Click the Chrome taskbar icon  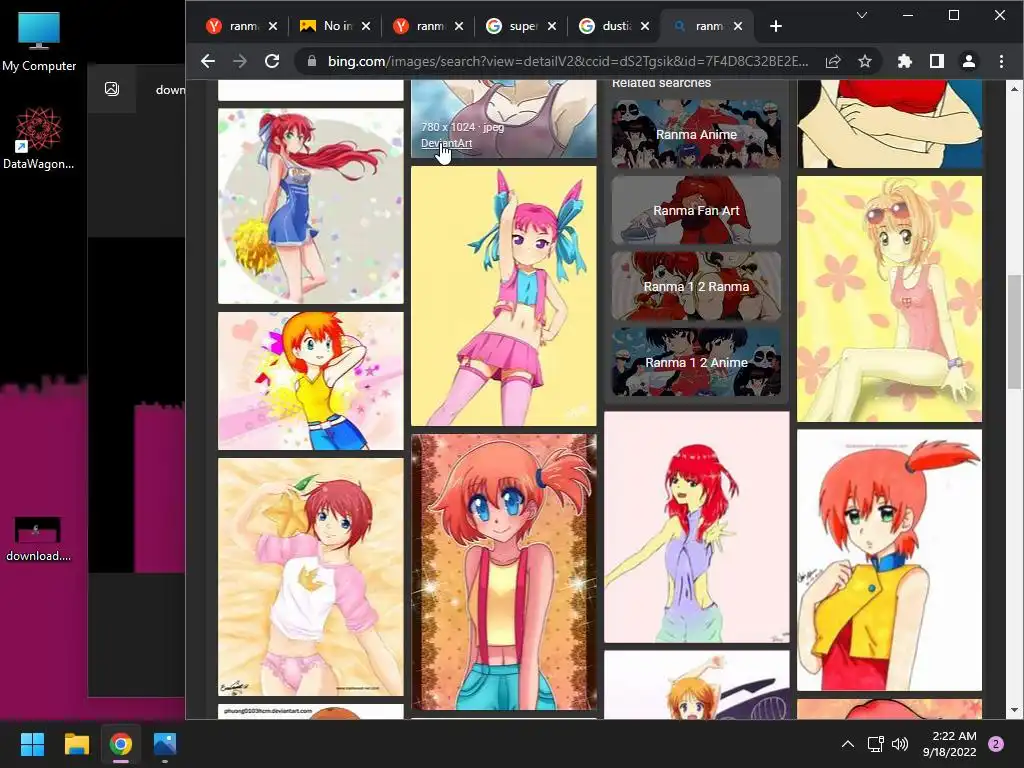click(121, 744)
